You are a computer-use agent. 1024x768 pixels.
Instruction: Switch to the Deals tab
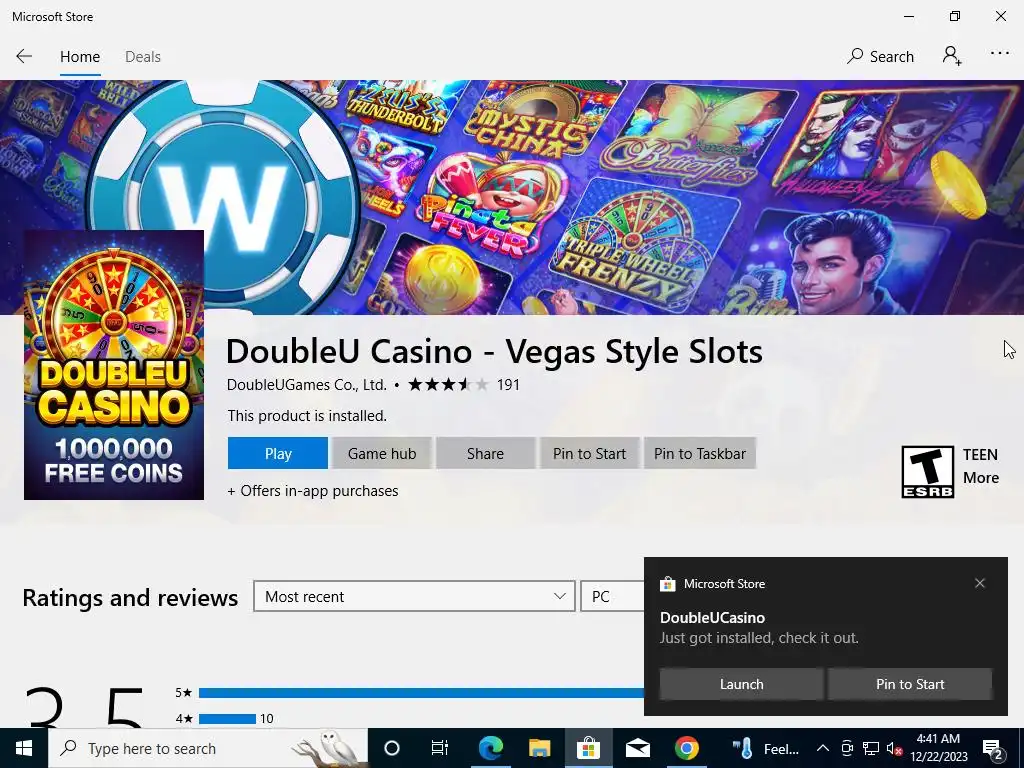(142, 57)
